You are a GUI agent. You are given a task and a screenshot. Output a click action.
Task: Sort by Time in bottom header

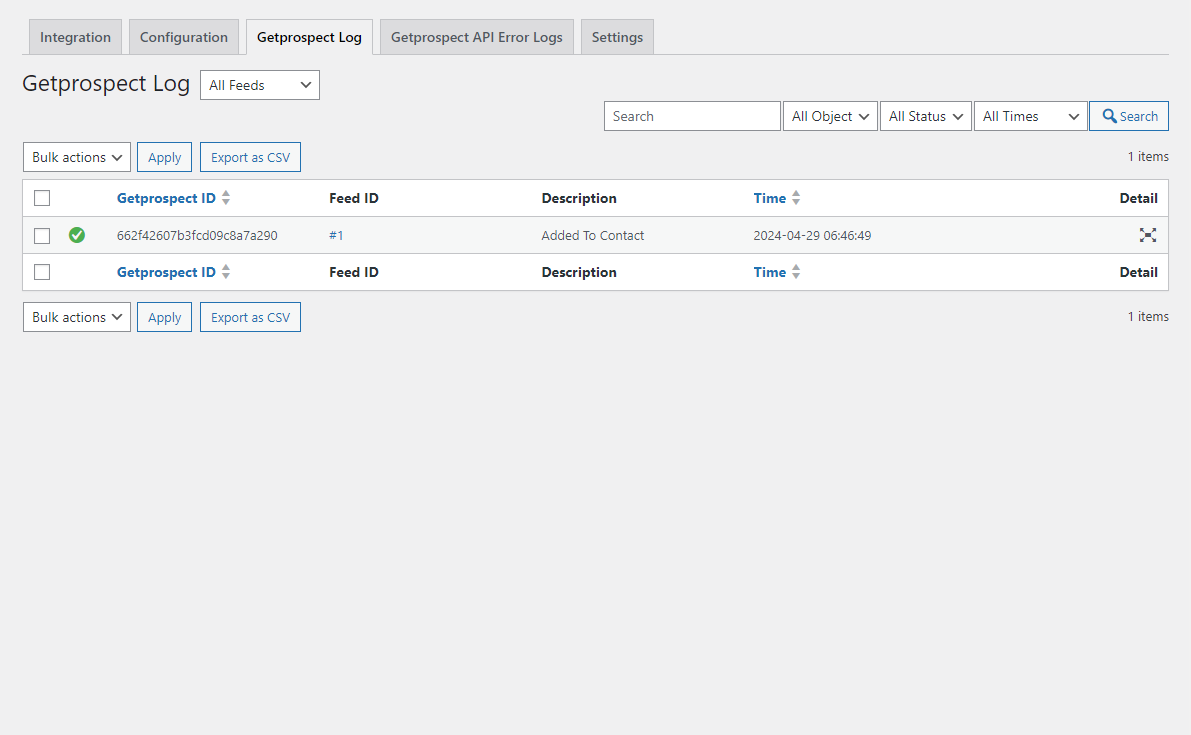[769, 272]
